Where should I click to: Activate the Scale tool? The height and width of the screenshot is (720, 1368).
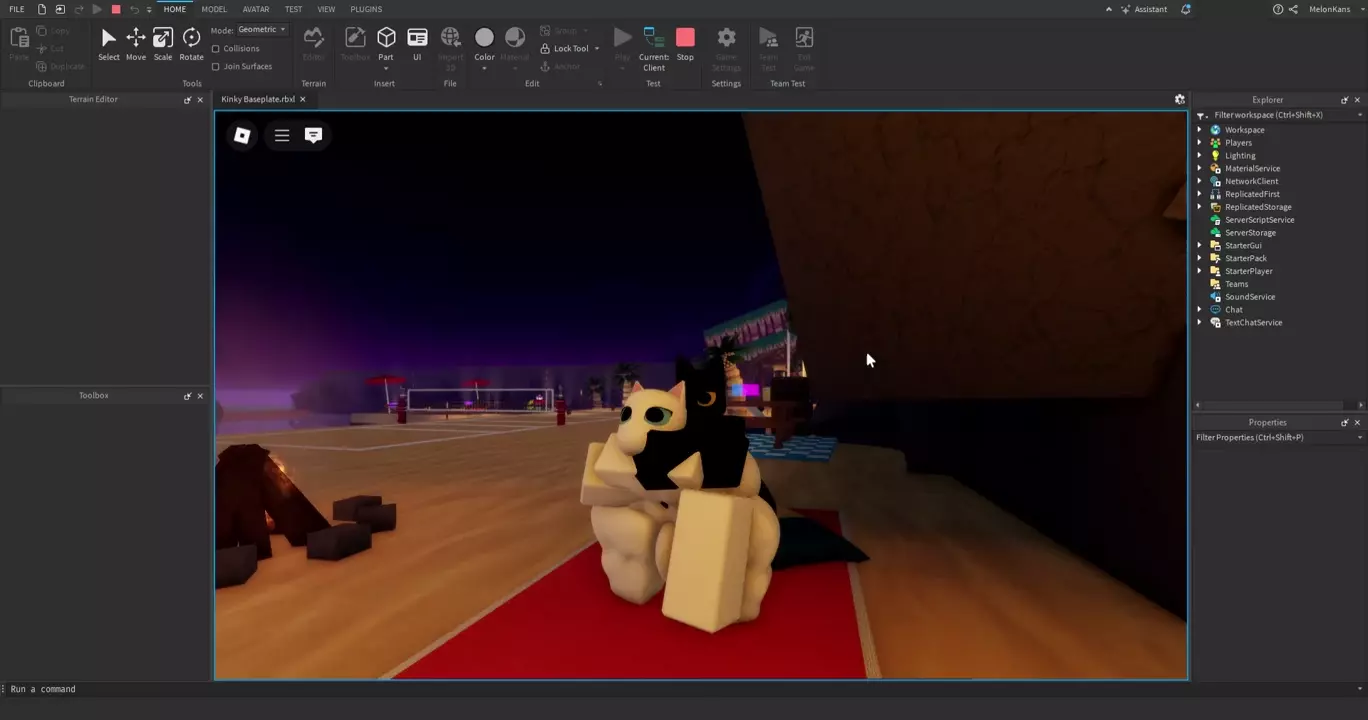[163, 43]
